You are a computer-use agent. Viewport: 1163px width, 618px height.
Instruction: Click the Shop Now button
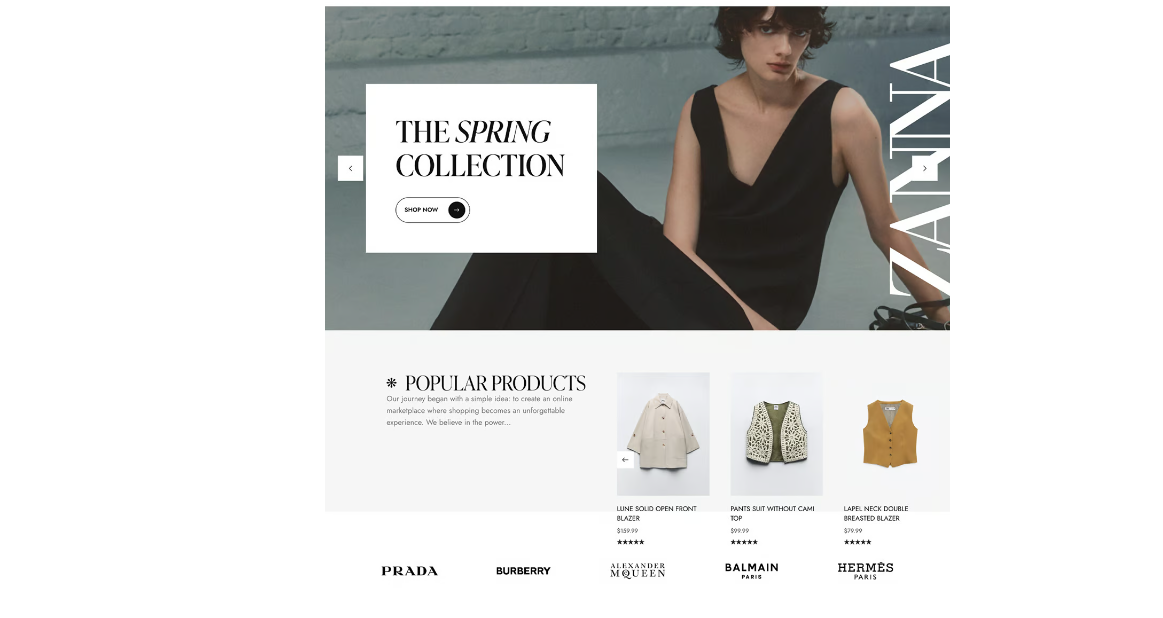[432, 210]
